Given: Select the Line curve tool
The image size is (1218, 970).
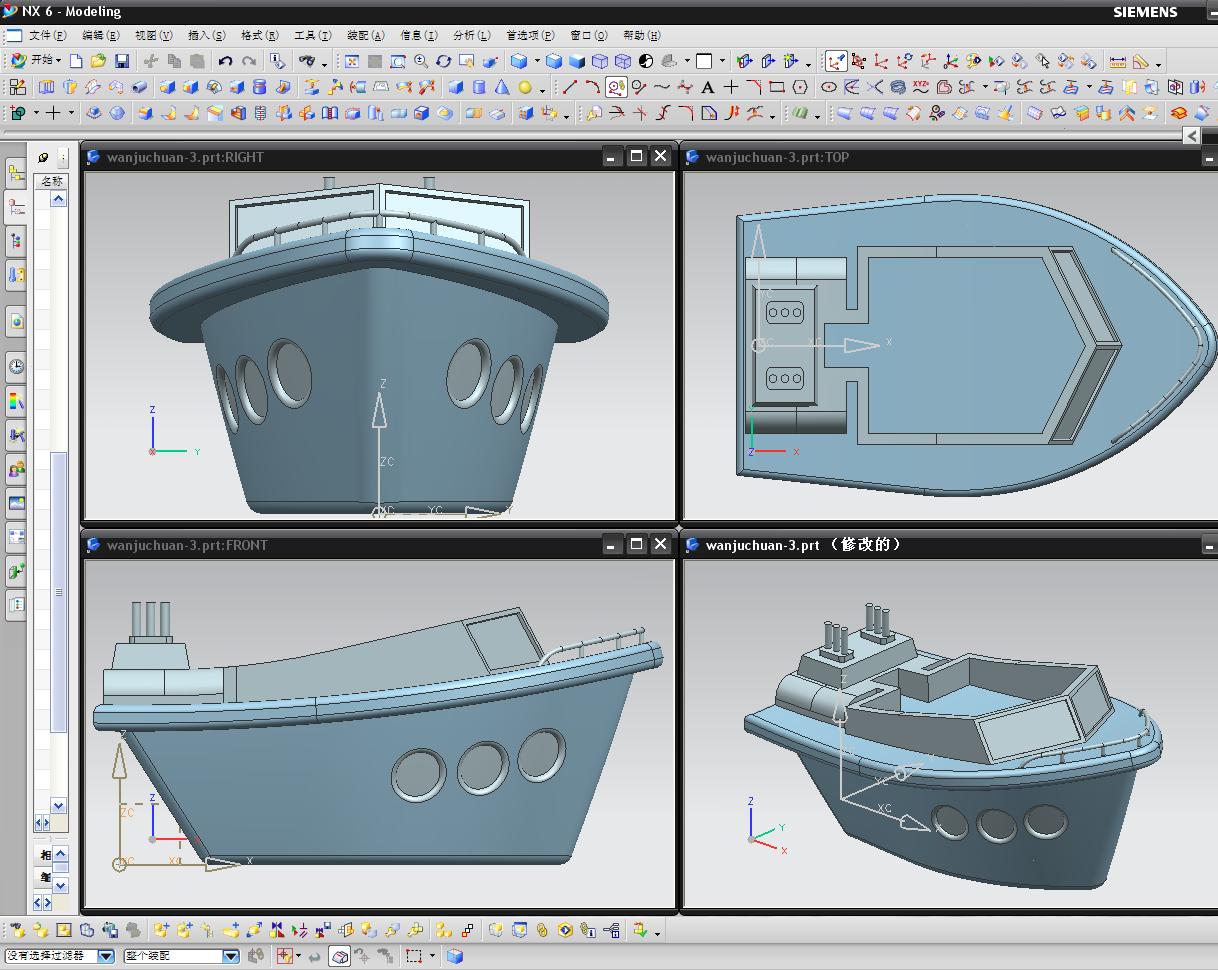Looking at the screenshot, I should click(570, 87).
